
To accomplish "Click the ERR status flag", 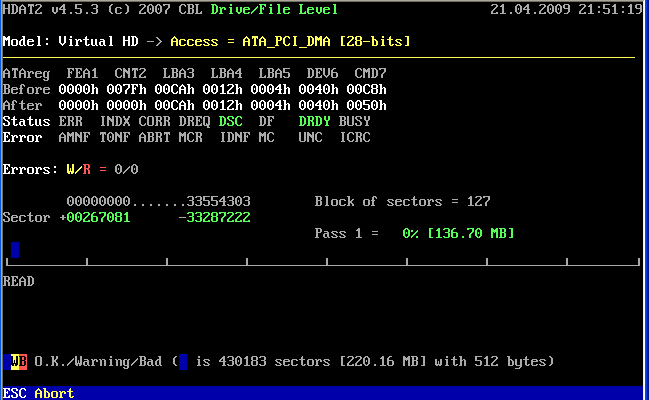I will [x=70, y=121].
